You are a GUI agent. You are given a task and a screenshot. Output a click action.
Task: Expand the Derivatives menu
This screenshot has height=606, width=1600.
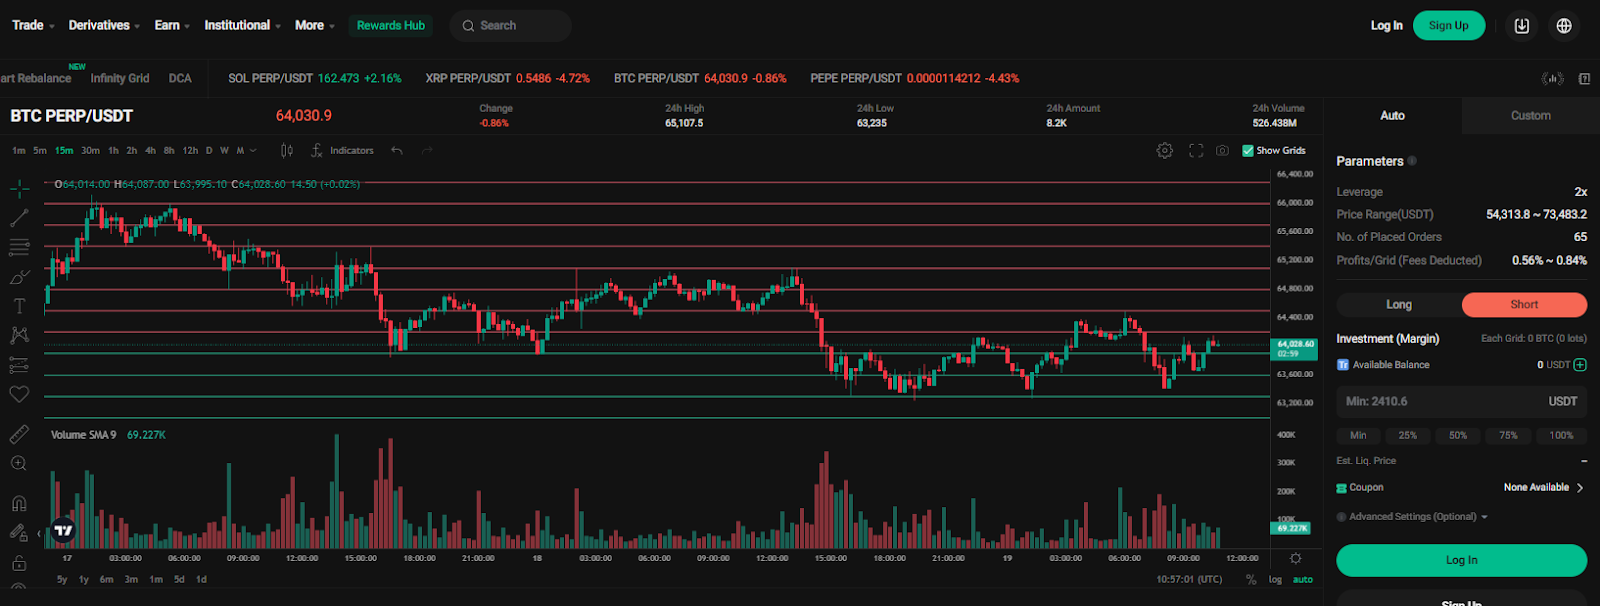point(104,25)
